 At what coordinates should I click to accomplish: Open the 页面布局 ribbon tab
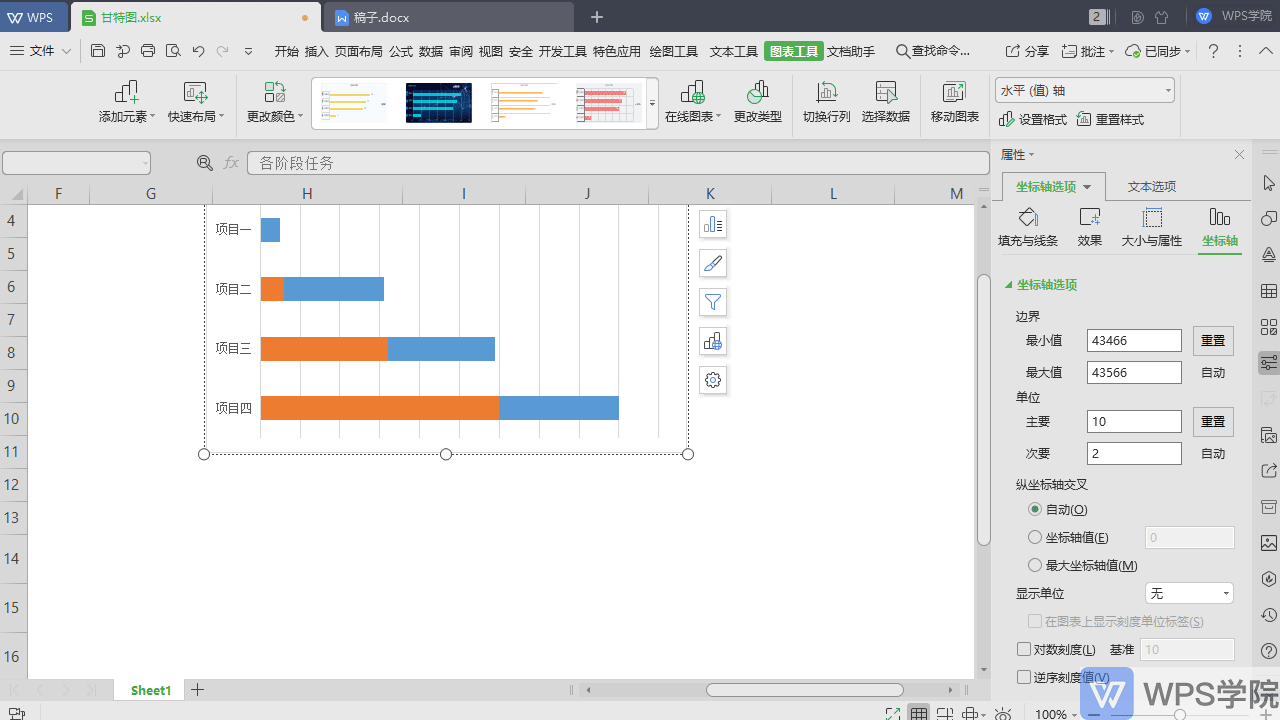click(359, 51)
